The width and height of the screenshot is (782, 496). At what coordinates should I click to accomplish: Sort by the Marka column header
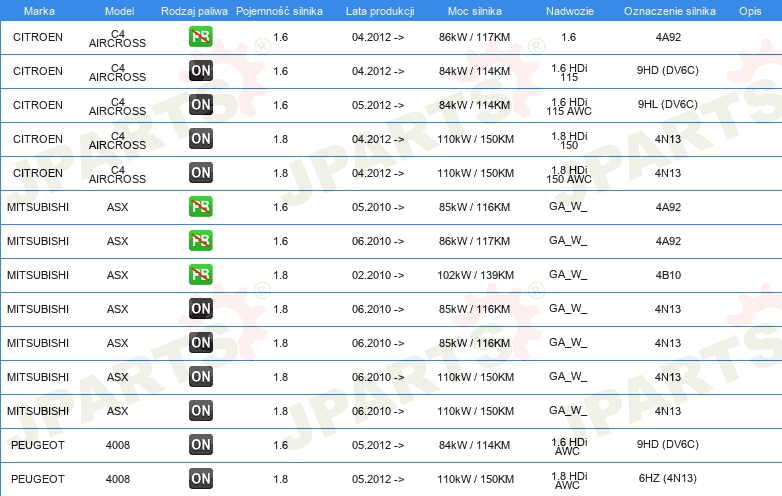[39, 11]
